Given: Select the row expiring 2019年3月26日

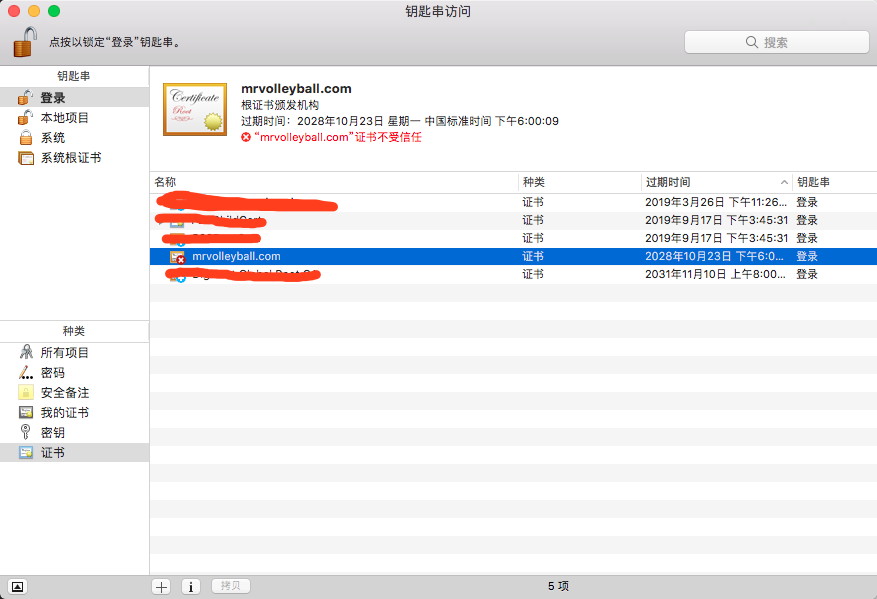Looking at the screenshot, I should pos(513,202).
